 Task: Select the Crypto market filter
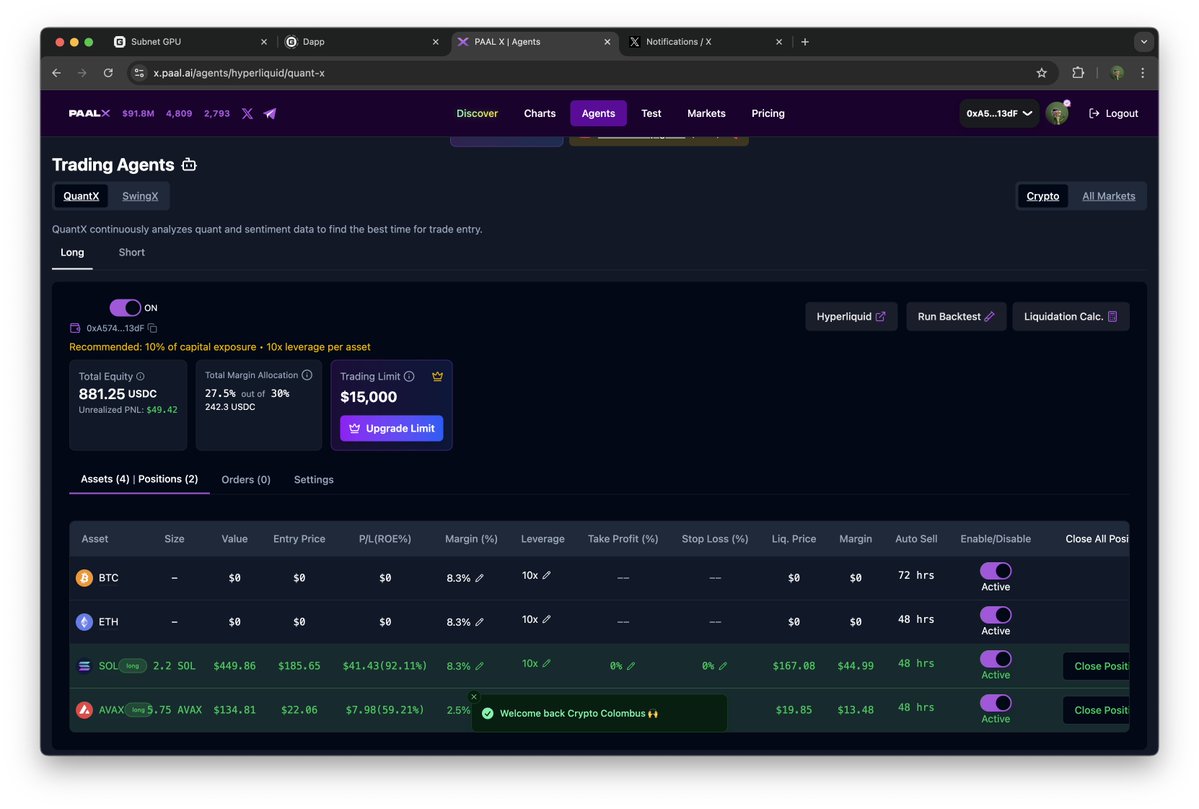1042,196
